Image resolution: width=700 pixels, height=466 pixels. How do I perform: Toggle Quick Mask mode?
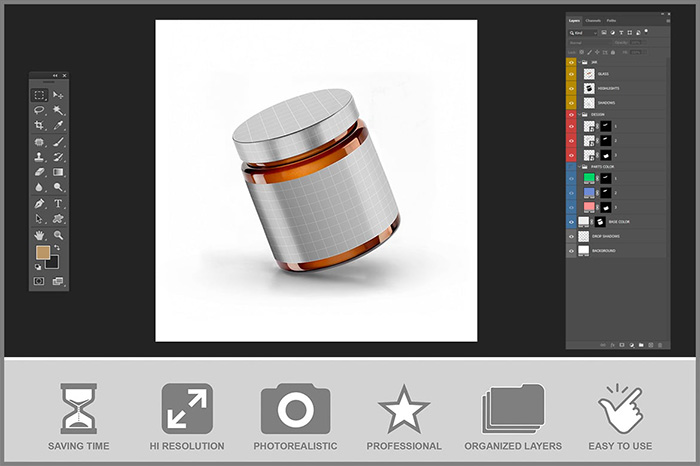click(x=39, y=281)
